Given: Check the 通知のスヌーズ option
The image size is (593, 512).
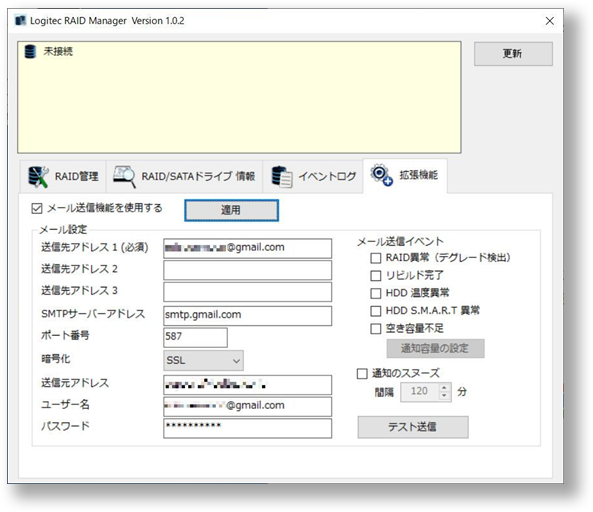Looking at the screenshot, I should [362, 374].
